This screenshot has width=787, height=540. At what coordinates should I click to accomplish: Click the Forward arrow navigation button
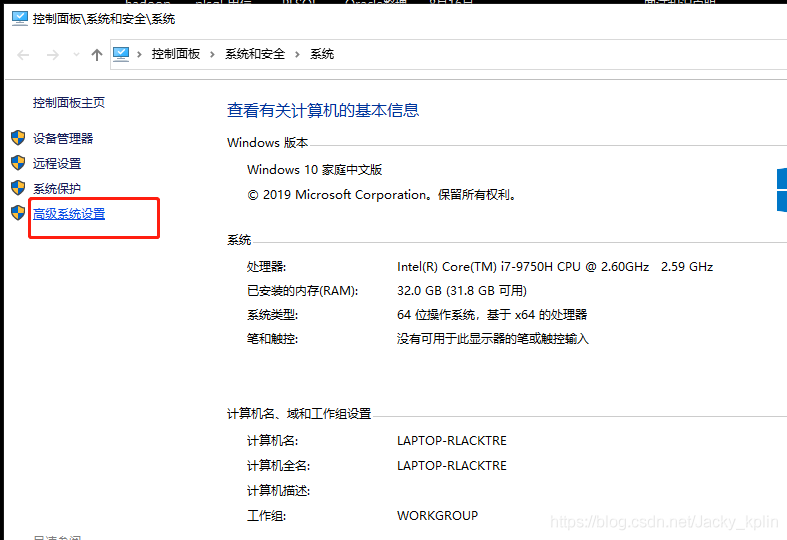click(x=52, y=55)
